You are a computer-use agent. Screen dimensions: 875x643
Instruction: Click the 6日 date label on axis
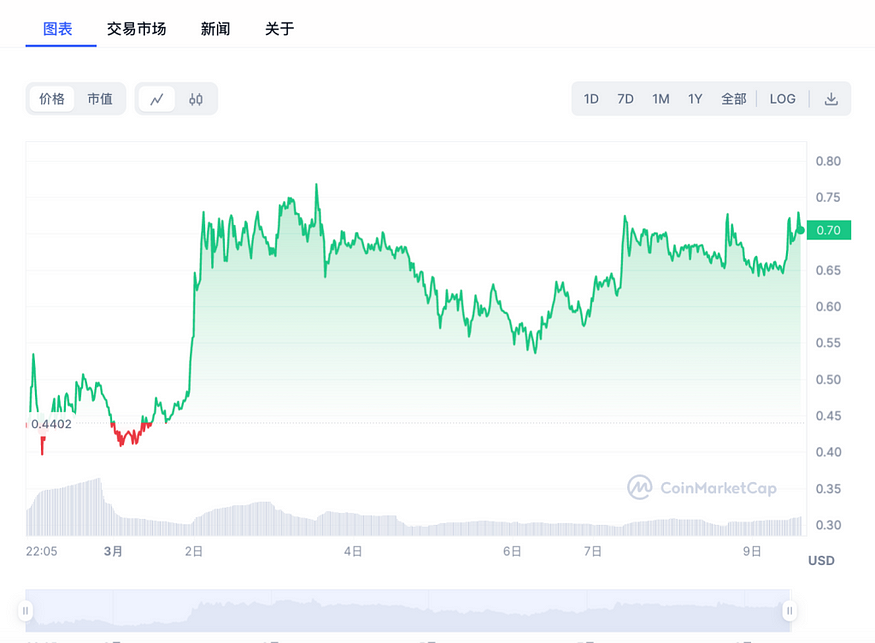[512, 551]
